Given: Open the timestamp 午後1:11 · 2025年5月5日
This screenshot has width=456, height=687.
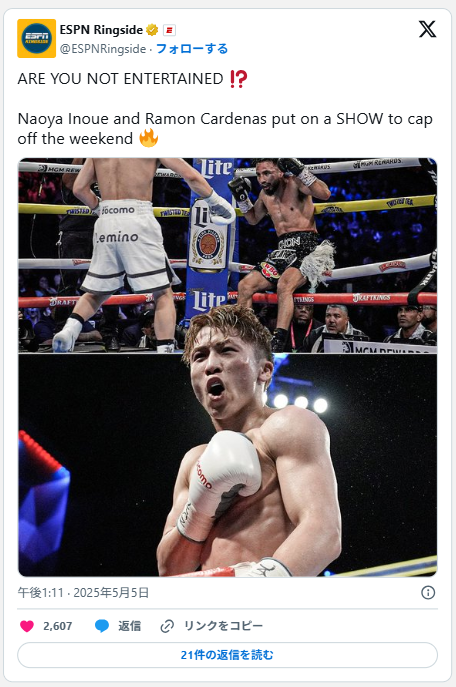Looking at the screenshot, I should [83, 593].
